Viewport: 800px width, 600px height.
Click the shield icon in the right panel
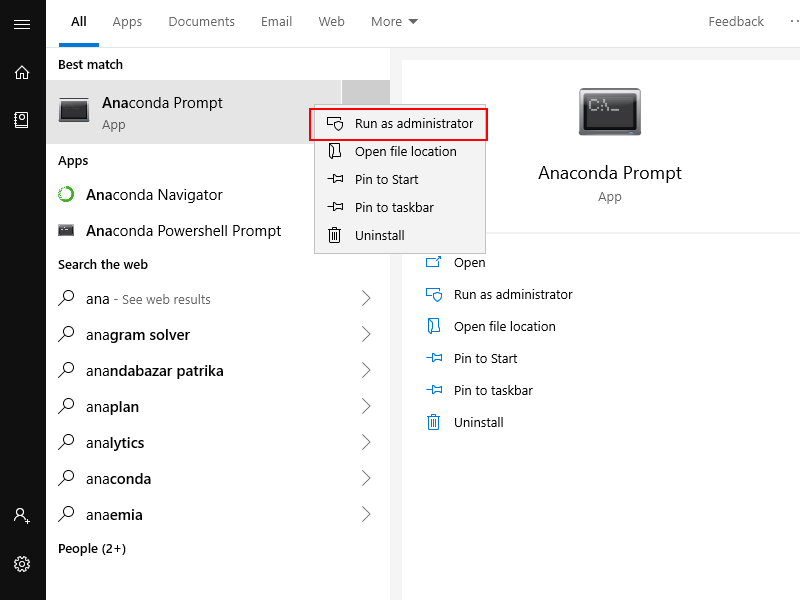click(434, 294)
